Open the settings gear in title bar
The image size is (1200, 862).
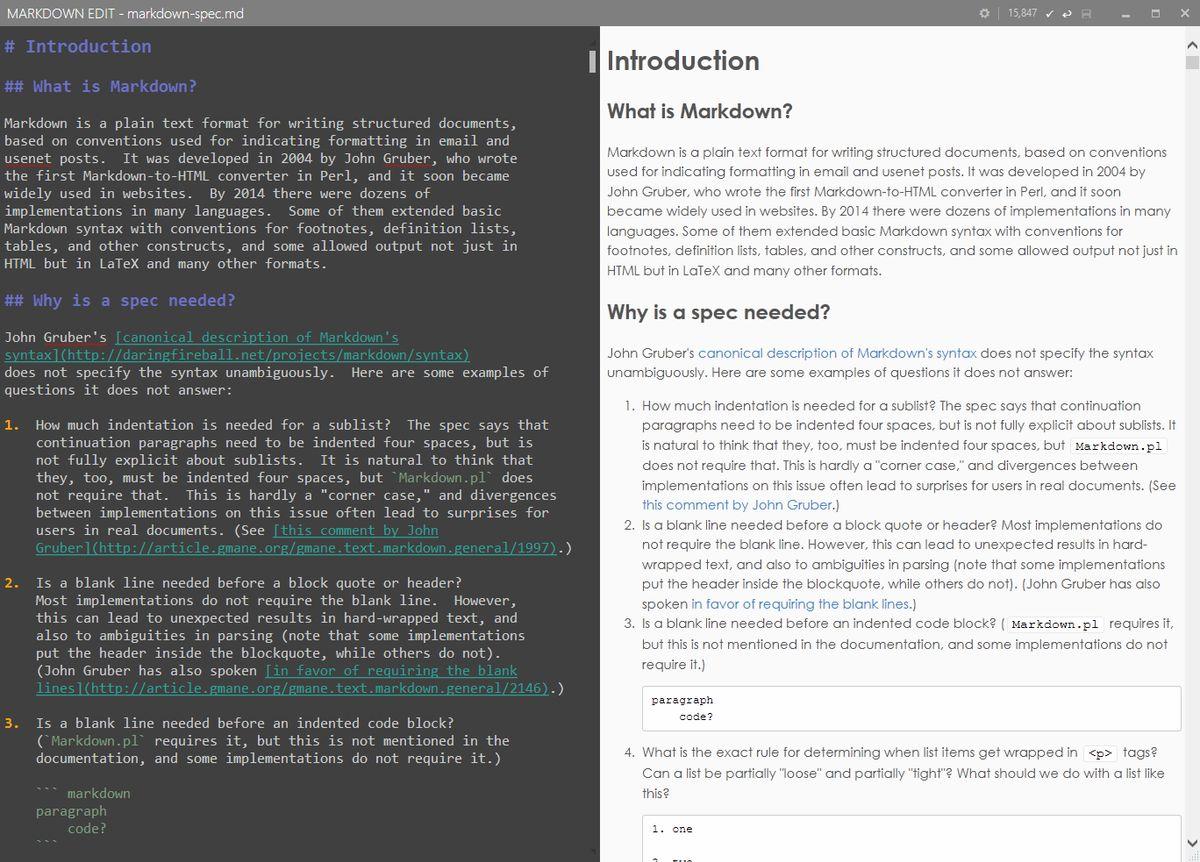(x=985, y=13)
